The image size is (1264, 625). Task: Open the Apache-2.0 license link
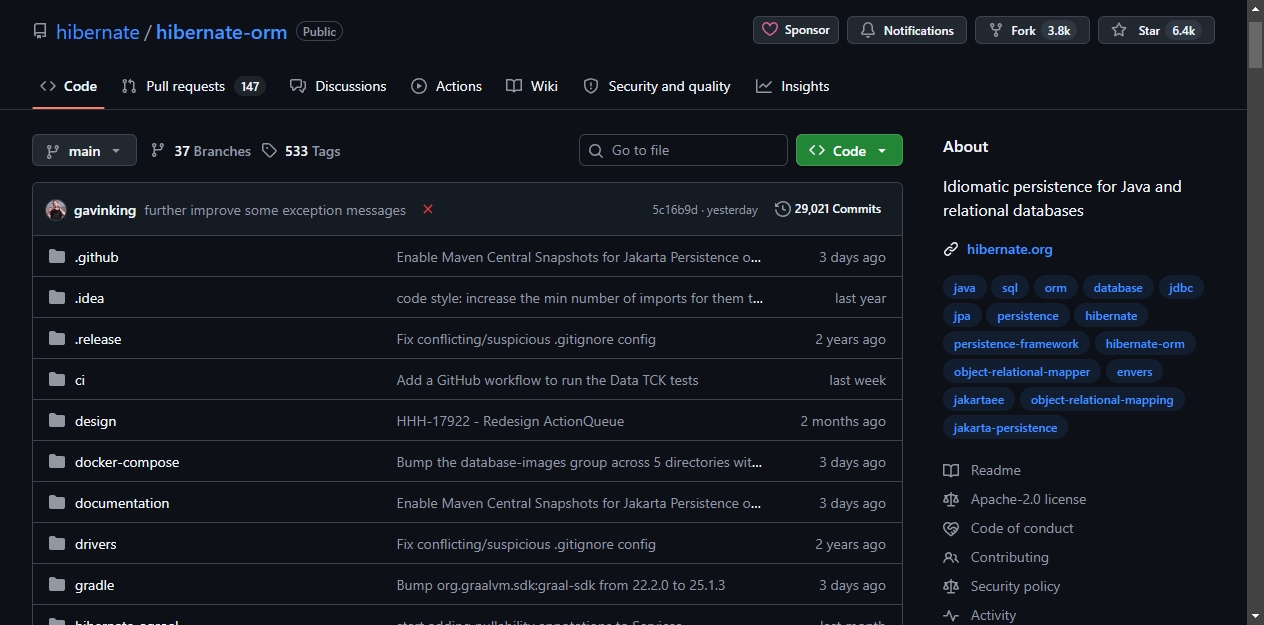coord(1028,499)
